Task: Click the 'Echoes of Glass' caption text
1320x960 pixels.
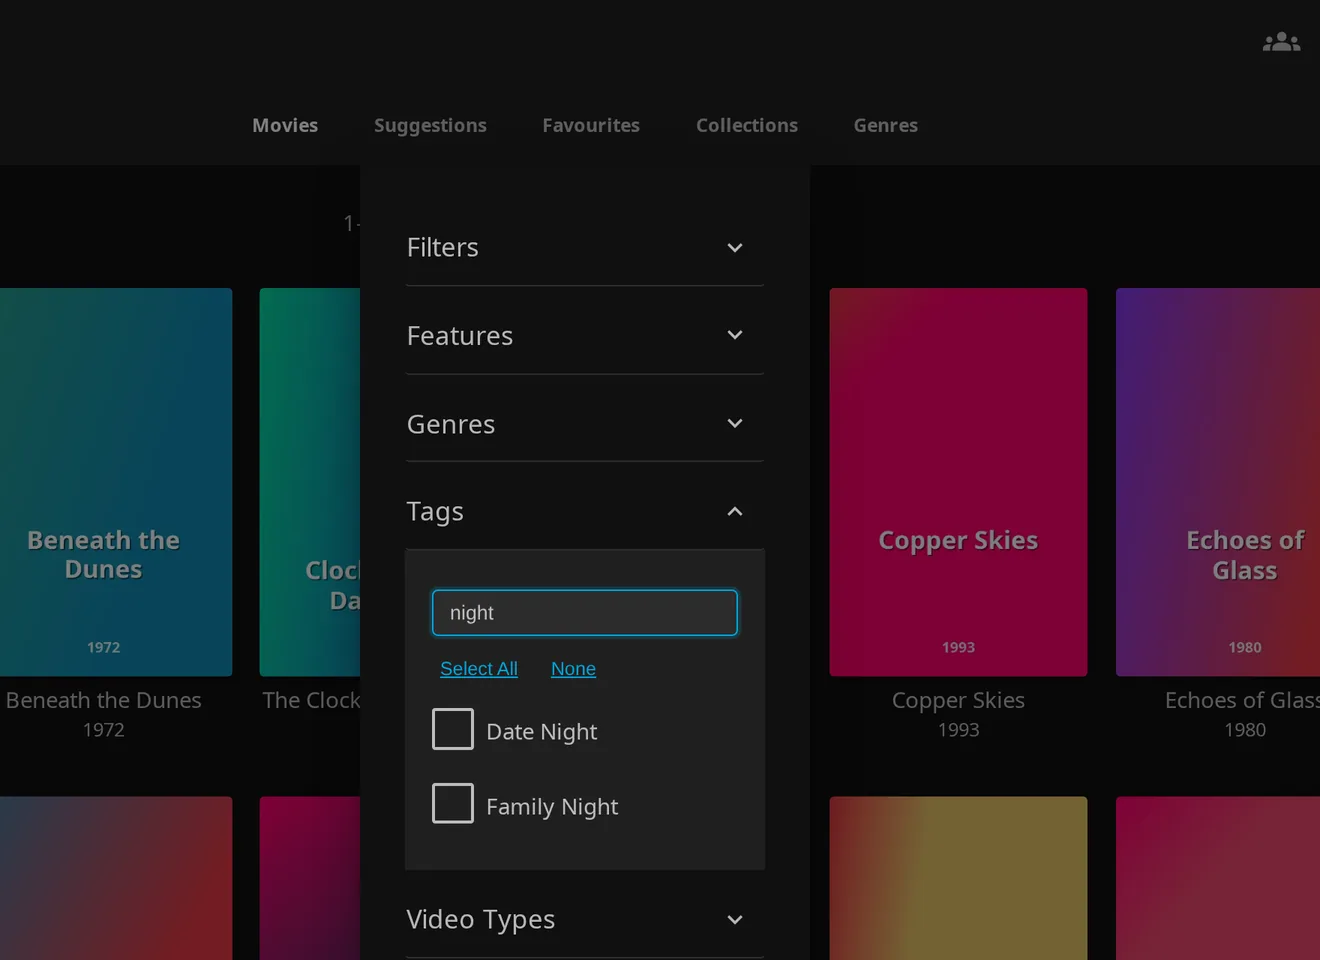Action: [x=1243, y=700]
